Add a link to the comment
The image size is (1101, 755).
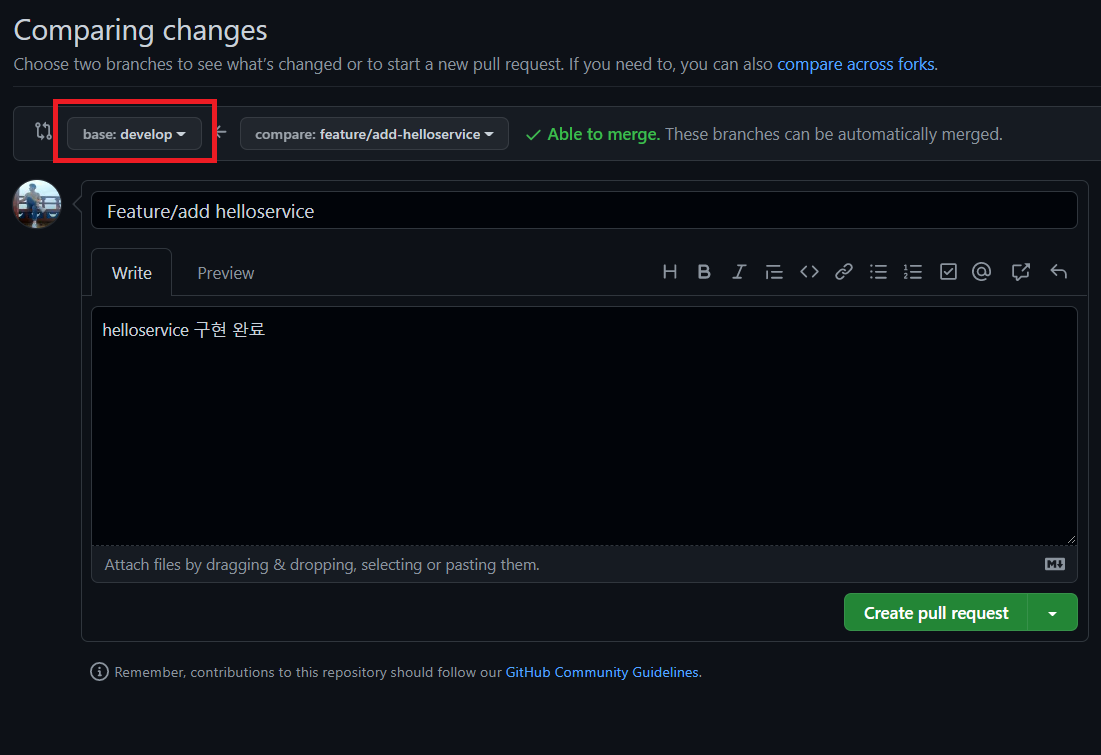843,272
